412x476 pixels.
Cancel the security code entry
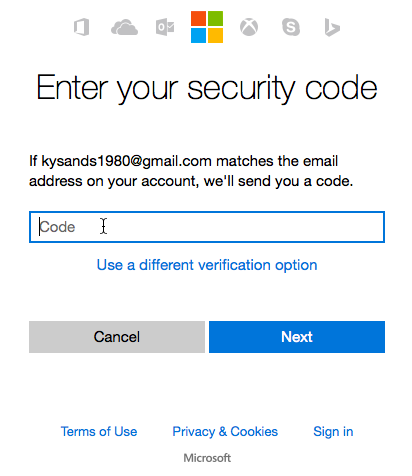coord(117,337)
